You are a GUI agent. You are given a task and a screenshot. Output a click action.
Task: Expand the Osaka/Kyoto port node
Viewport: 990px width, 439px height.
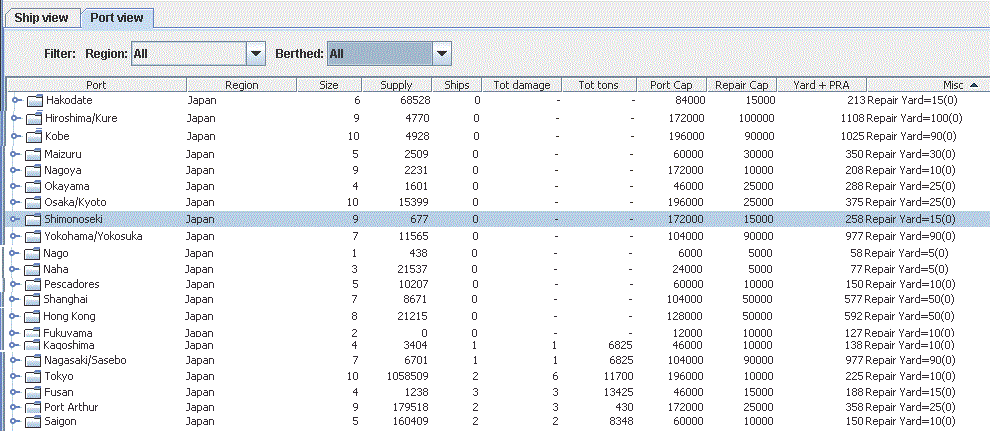coord(16,202)
